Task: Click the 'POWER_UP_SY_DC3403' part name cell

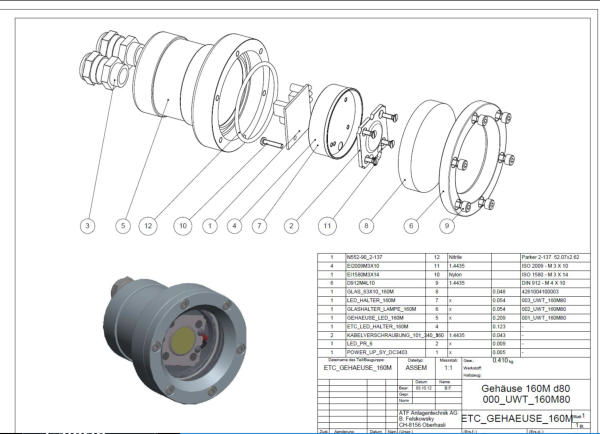Action: (x=385, y=352)
